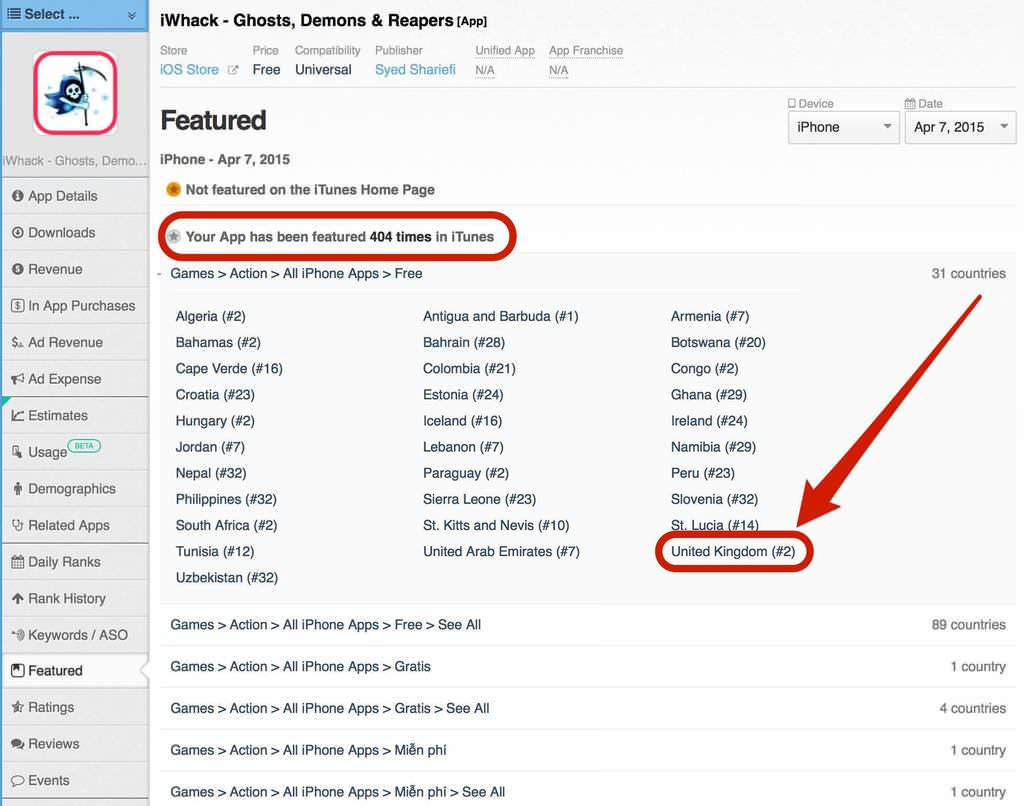Click the Related Apps icon

click(18, 525)
